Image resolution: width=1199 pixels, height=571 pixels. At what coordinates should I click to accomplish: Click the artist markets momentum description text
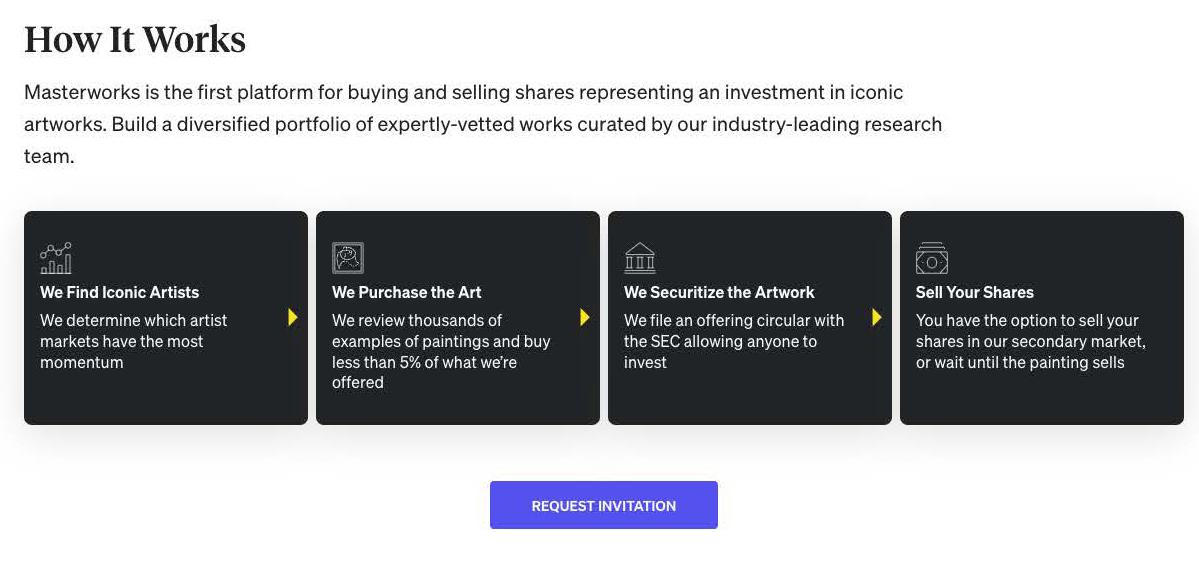(133, 341)
